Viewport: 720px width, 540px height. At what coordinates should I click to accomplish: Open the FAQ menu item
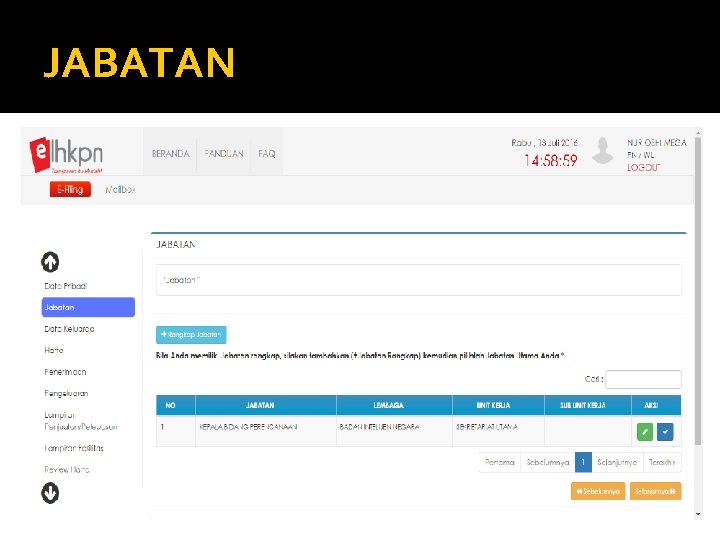click(267, 154)
